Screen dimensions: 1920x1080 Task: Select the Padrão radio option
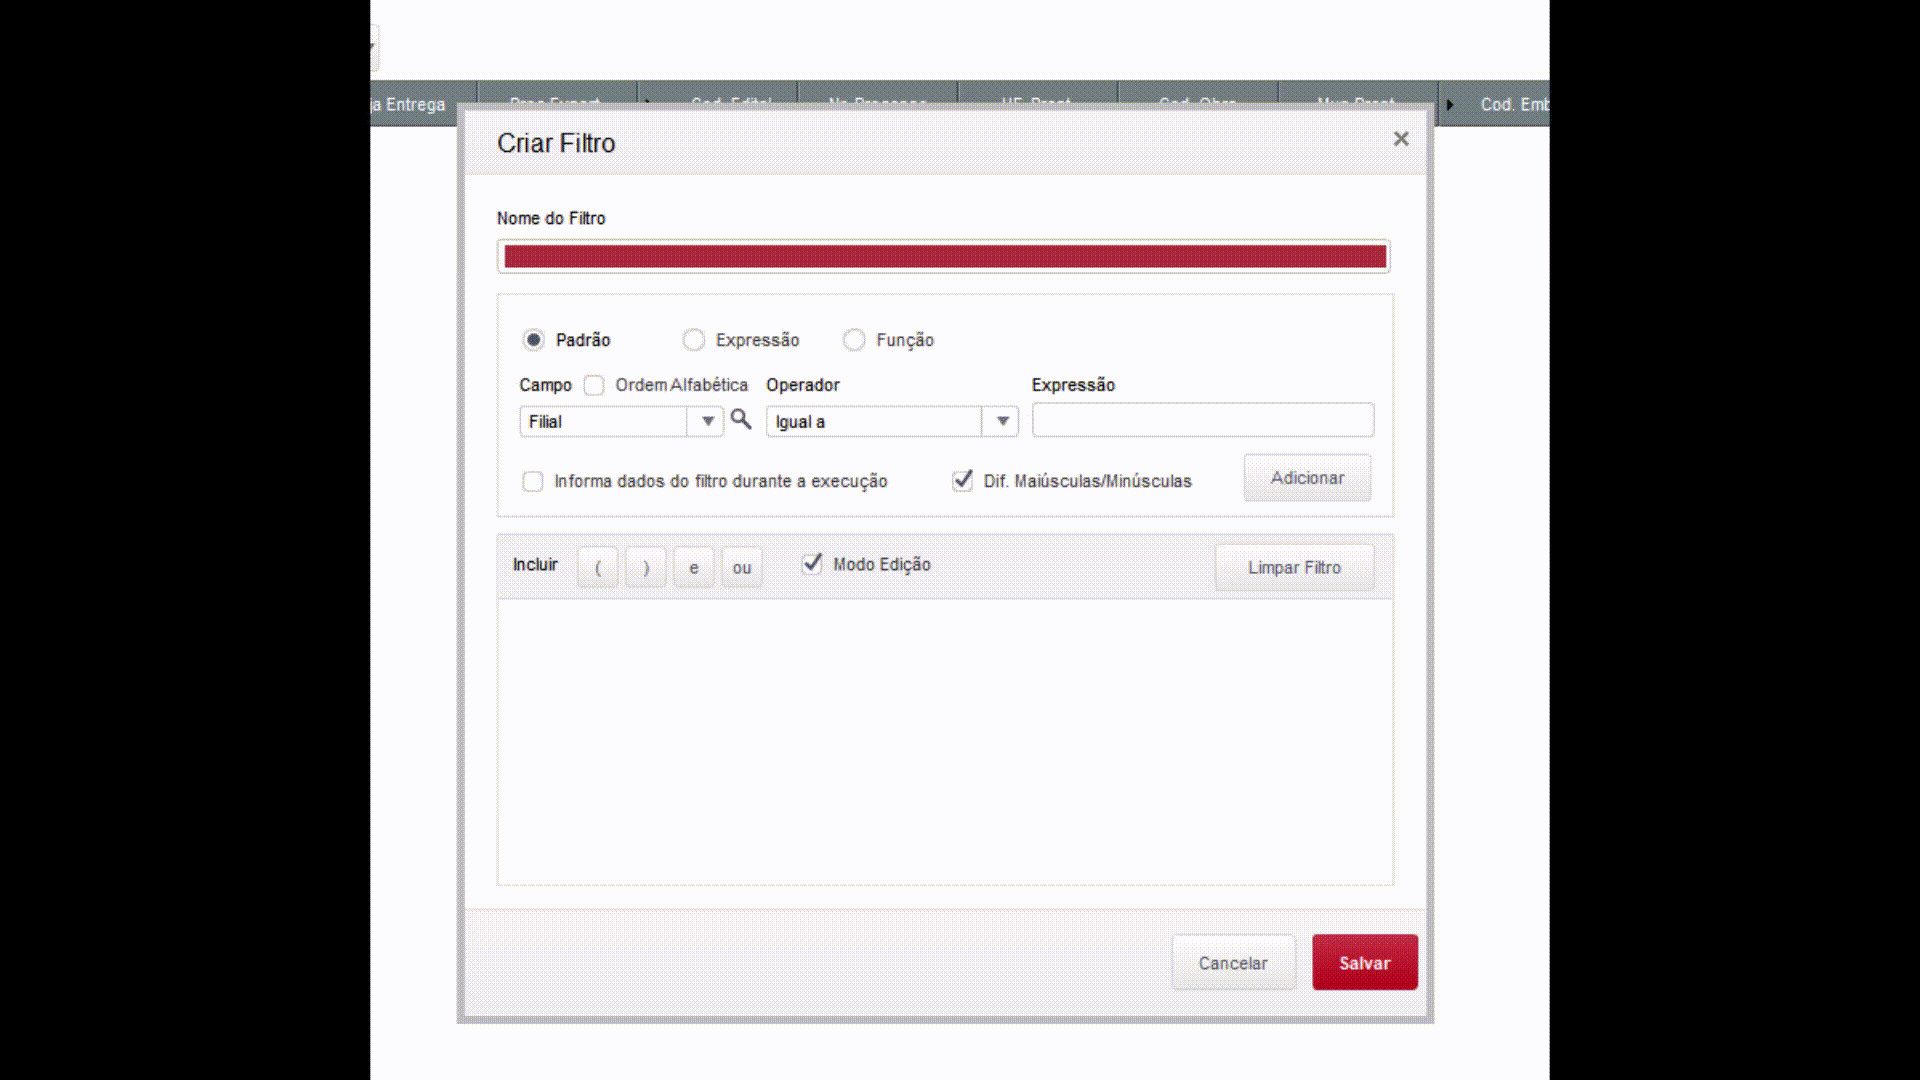[534, 340]
